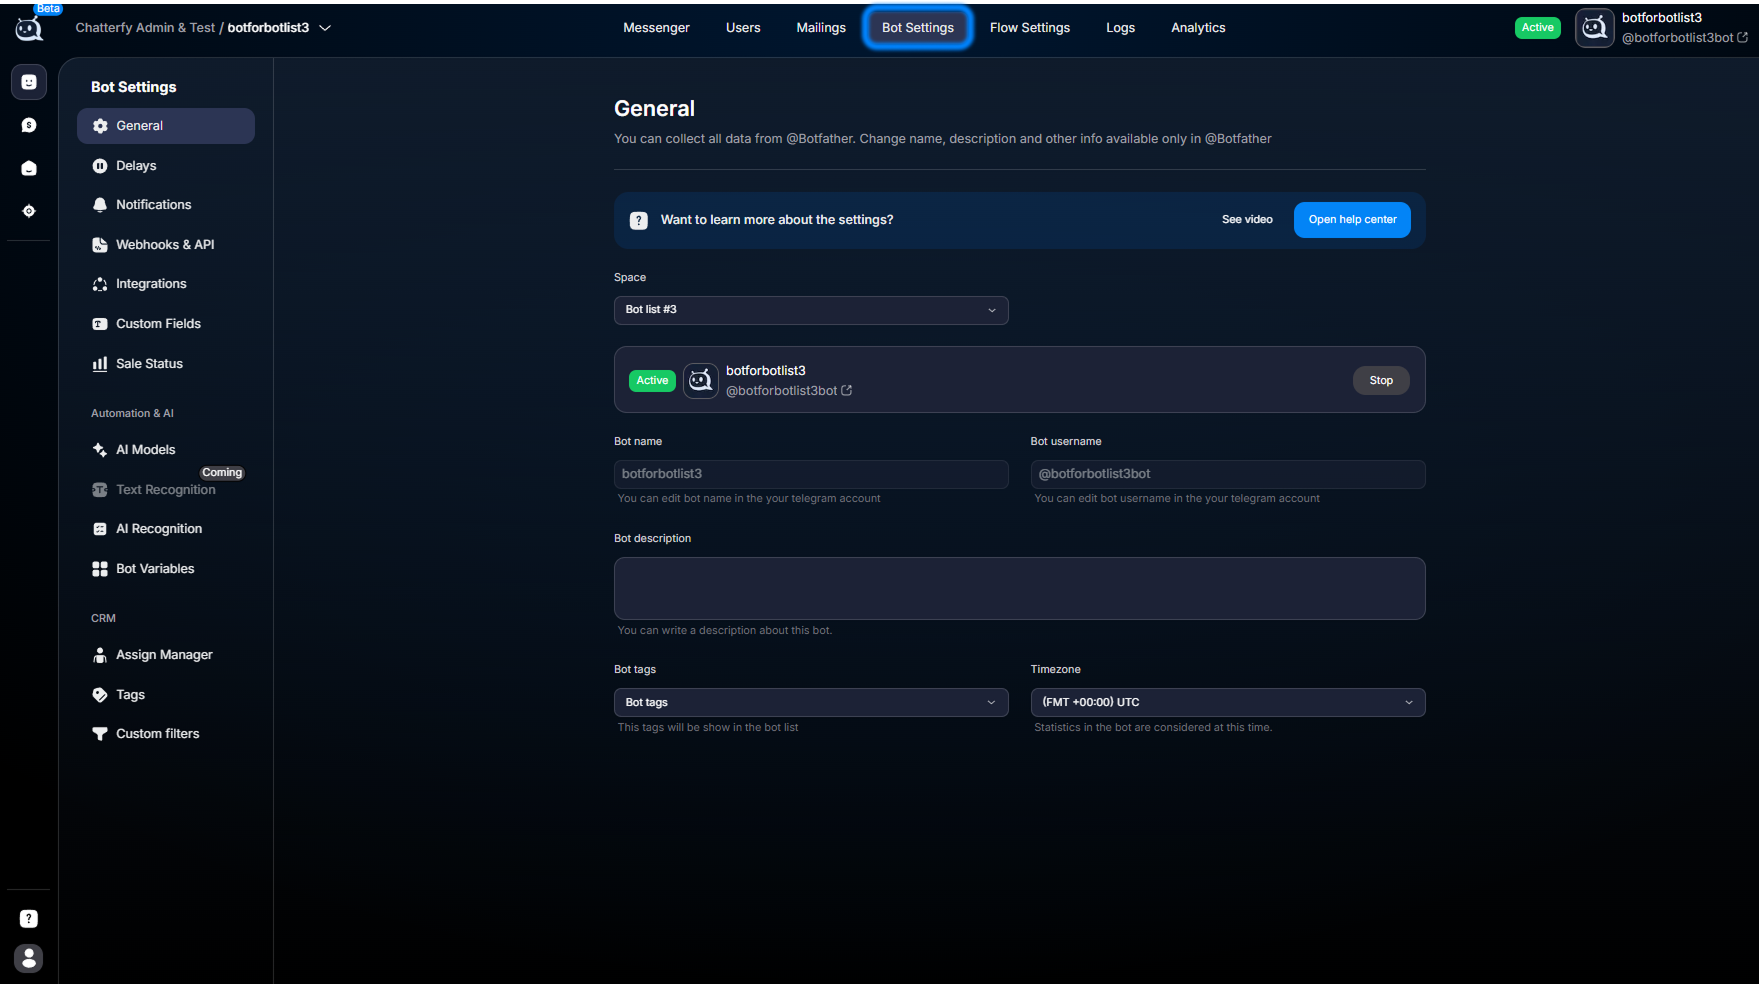The image size is (1759, 984).
Task: Open the Bot tags dropdown
Action: [811, 703]
